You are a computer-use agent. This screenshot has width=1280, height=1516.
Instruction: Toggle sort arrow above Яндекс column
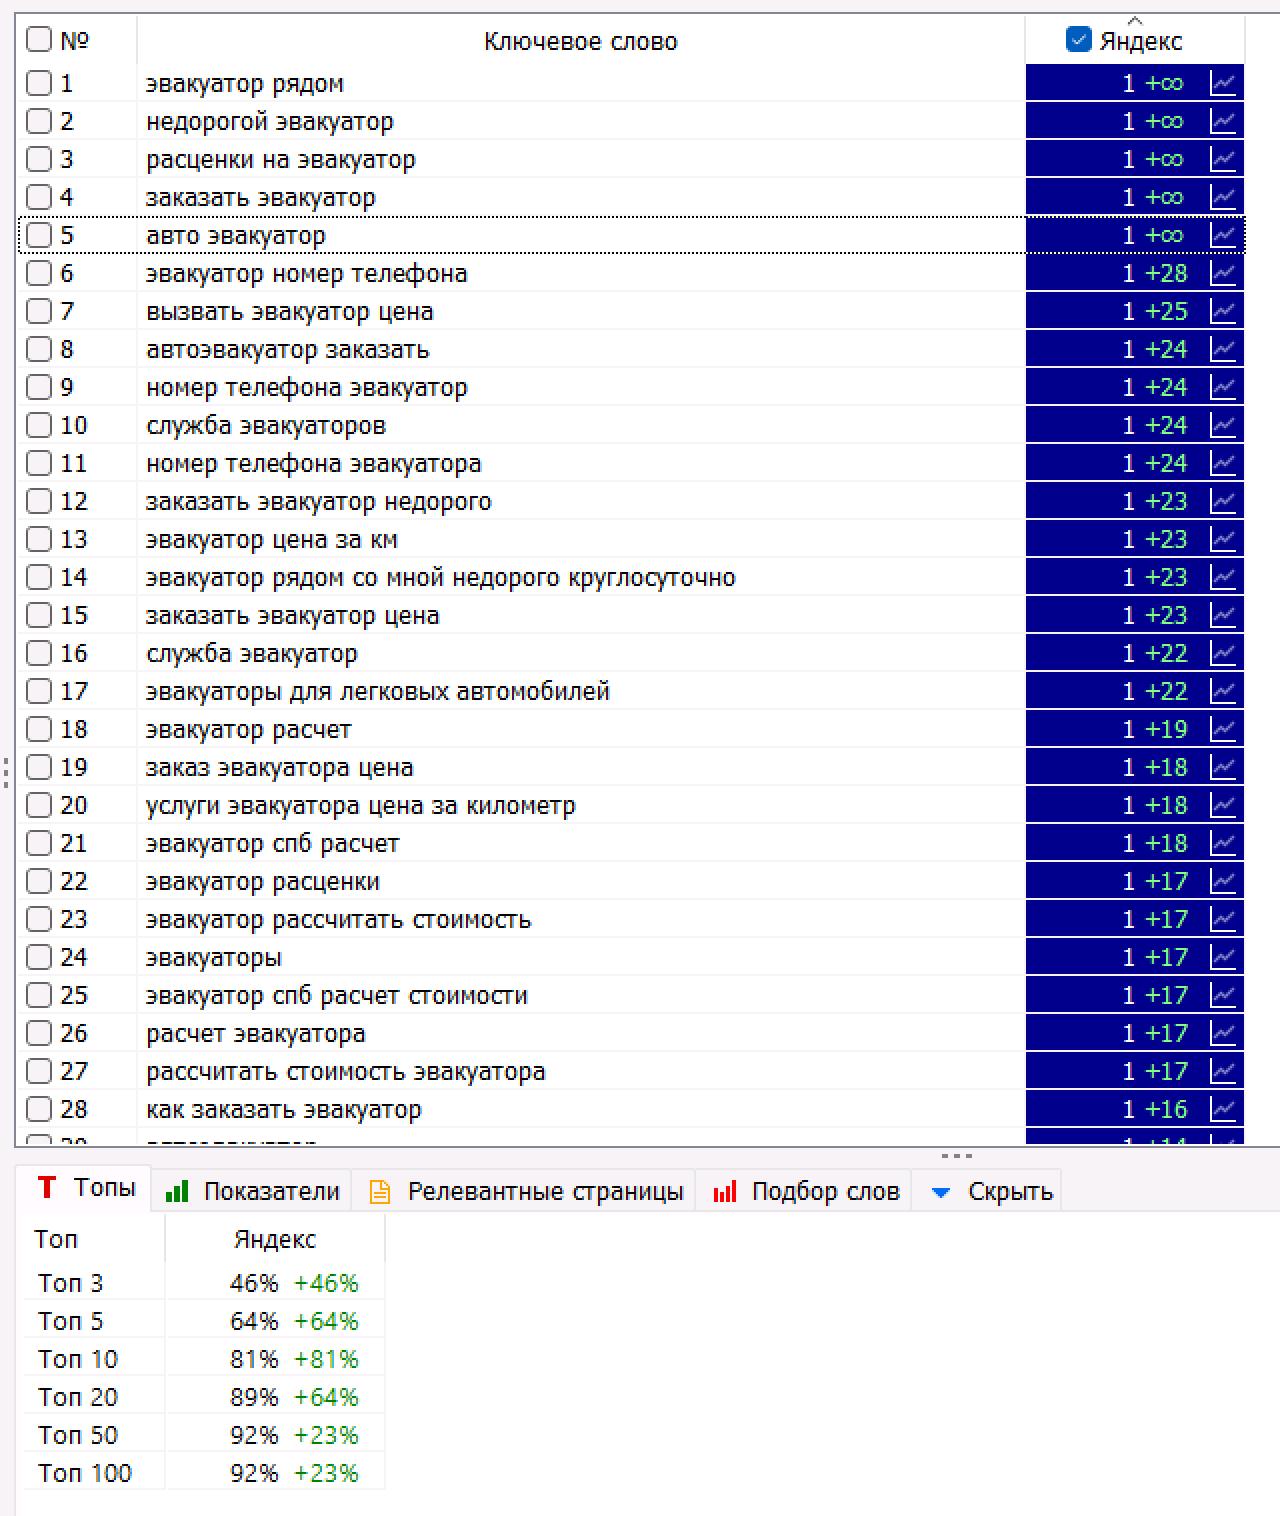[x=1134, y=20]
